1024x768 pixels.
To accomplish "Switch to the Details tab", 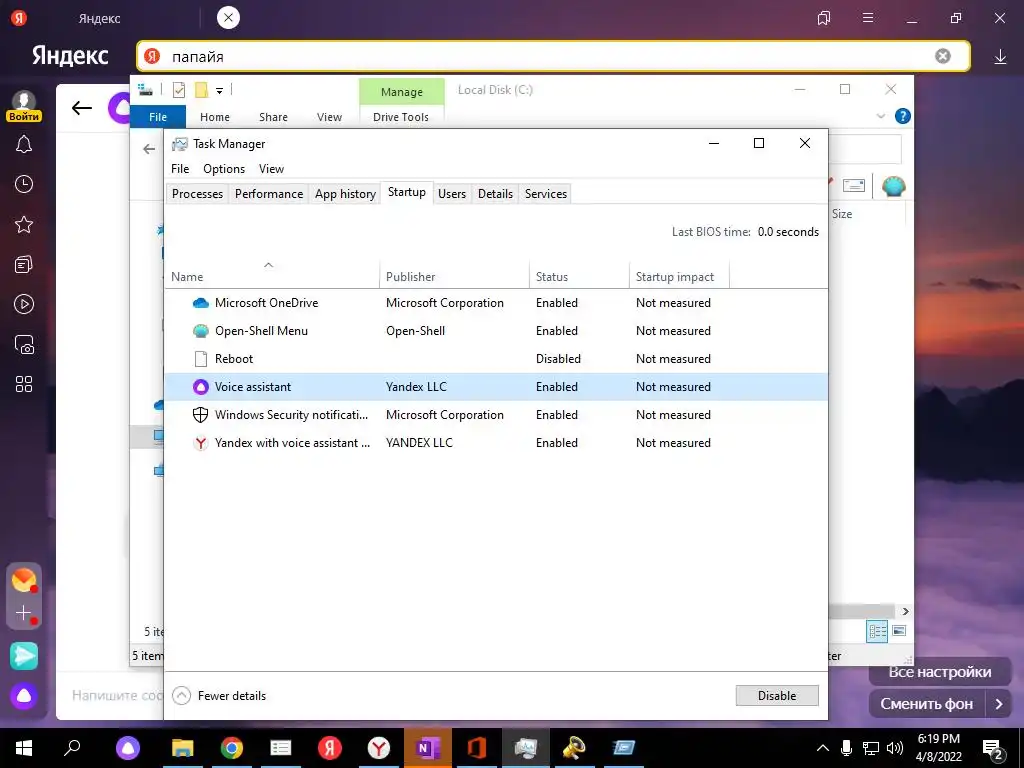I will [495, 193].
